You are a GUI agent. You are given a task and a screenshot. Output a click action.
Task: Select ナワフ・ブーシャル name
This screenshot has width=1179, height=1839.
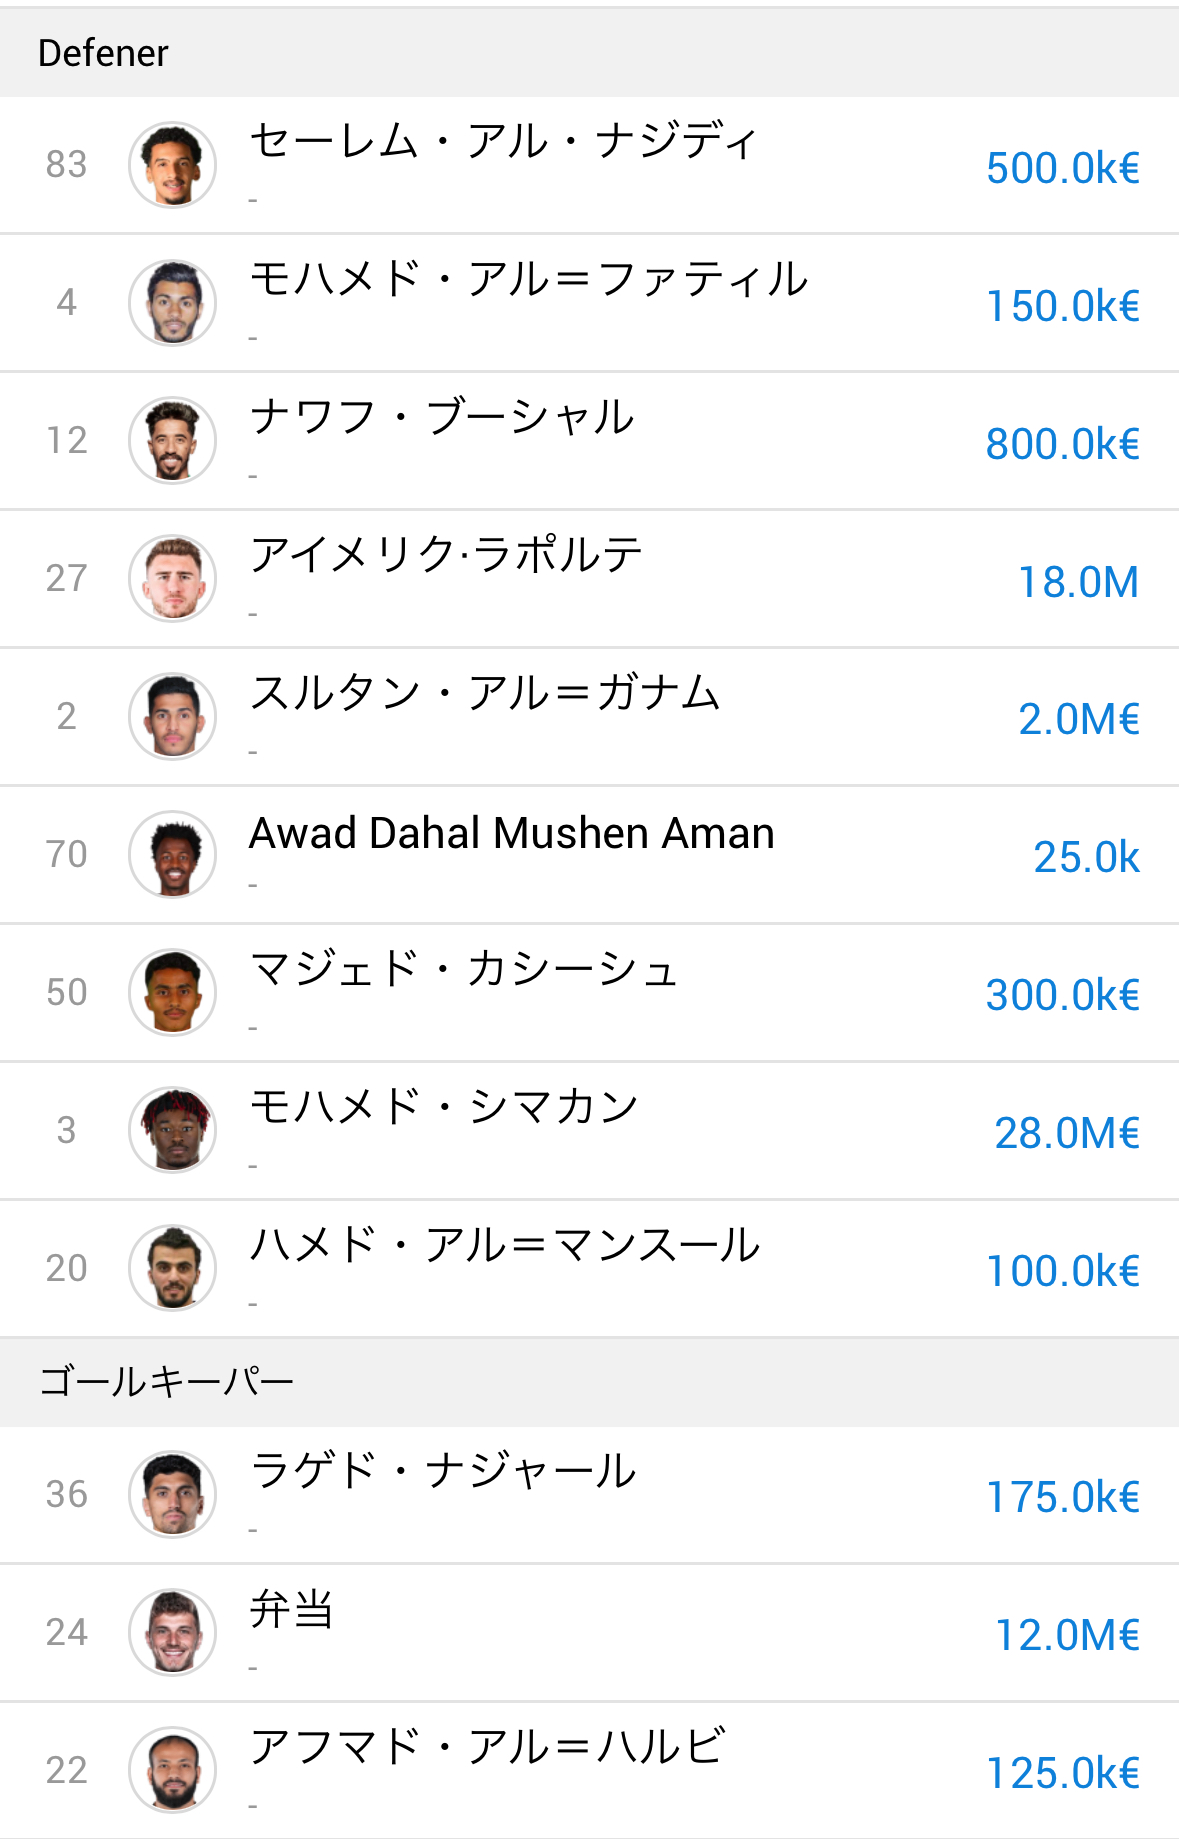point(442,417)
